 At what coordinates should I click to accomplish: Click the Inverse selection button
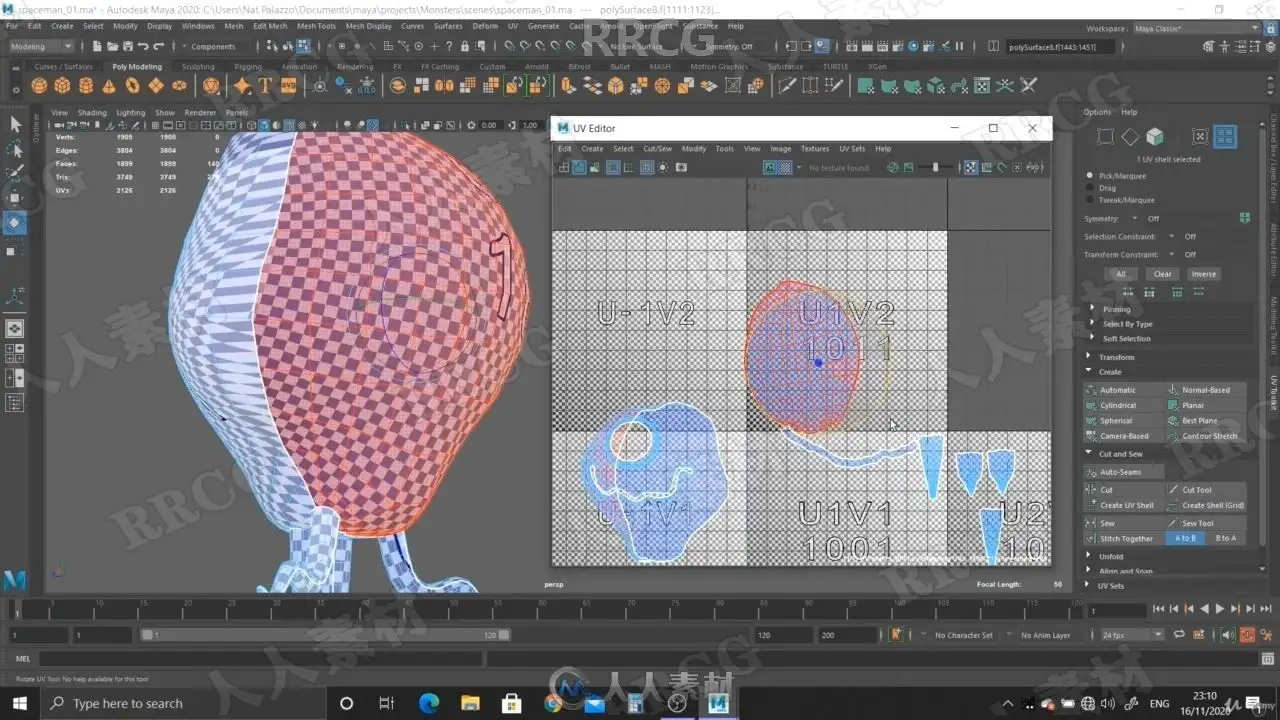1204,274
